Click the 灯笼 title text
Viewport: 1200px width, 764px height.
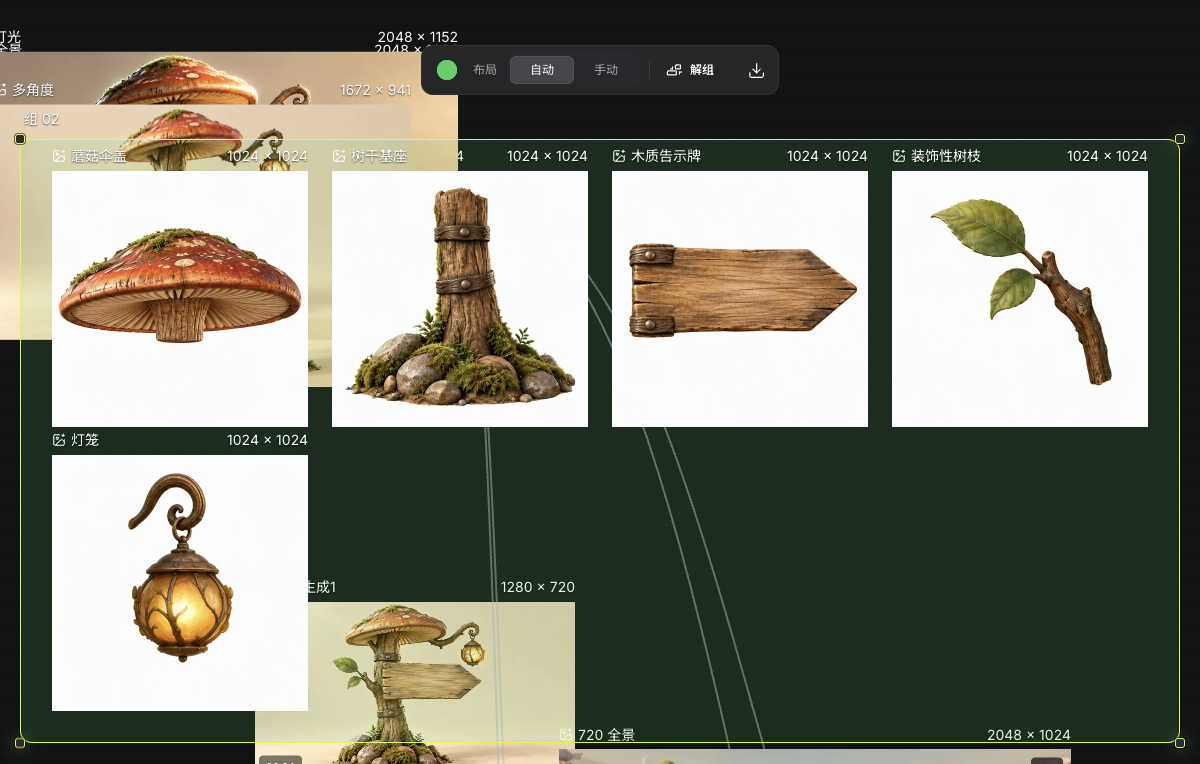click(85, 440)
